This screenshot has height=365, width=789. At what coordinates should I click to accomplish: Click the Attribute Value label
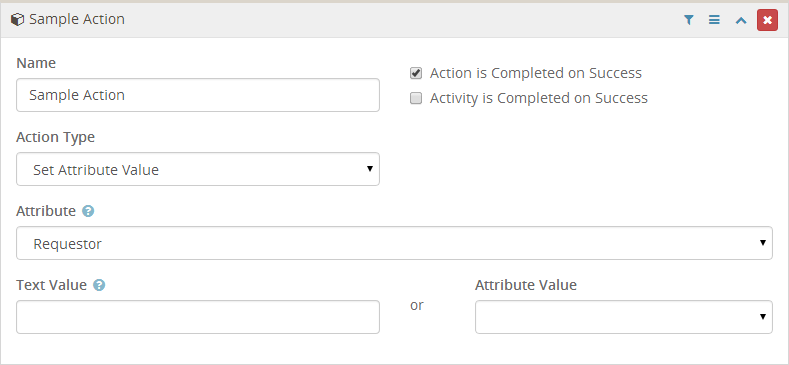(526, 285)
